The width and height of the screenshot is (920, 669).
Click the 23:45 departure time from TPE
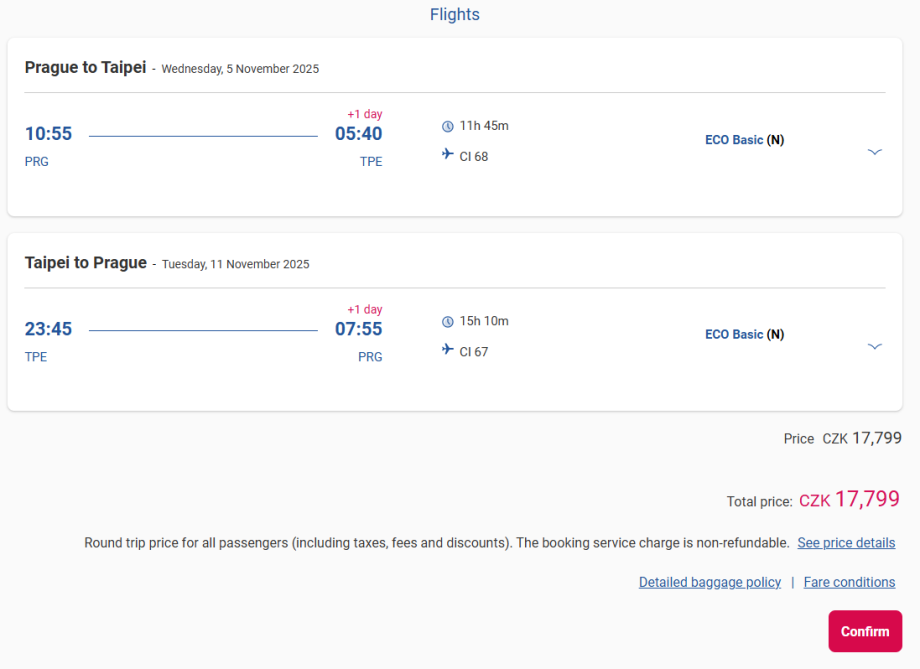pyautogui.click(x=48, y=329)
